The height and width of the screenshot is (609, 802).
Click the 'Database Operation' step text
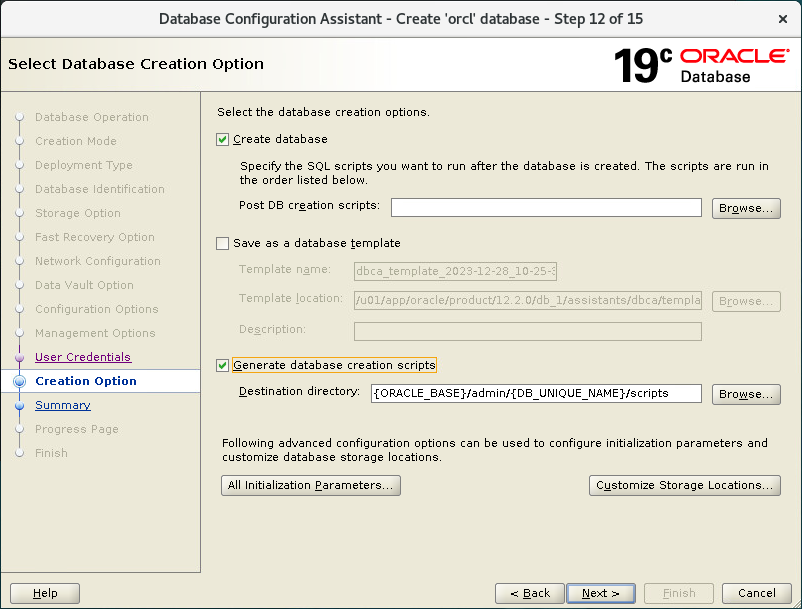pos(92,117)
